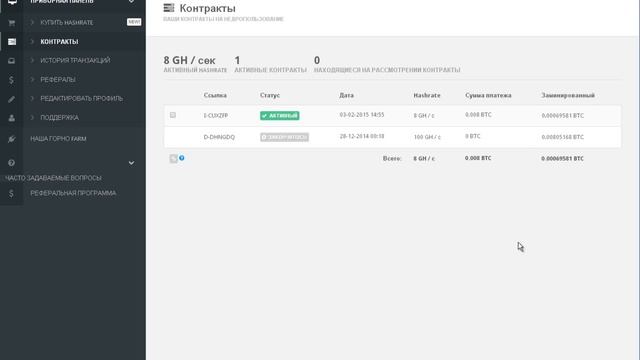Click the mining farm pickaxe icon
Viewport: 640px width, 360px height.
tap(11, 139)
